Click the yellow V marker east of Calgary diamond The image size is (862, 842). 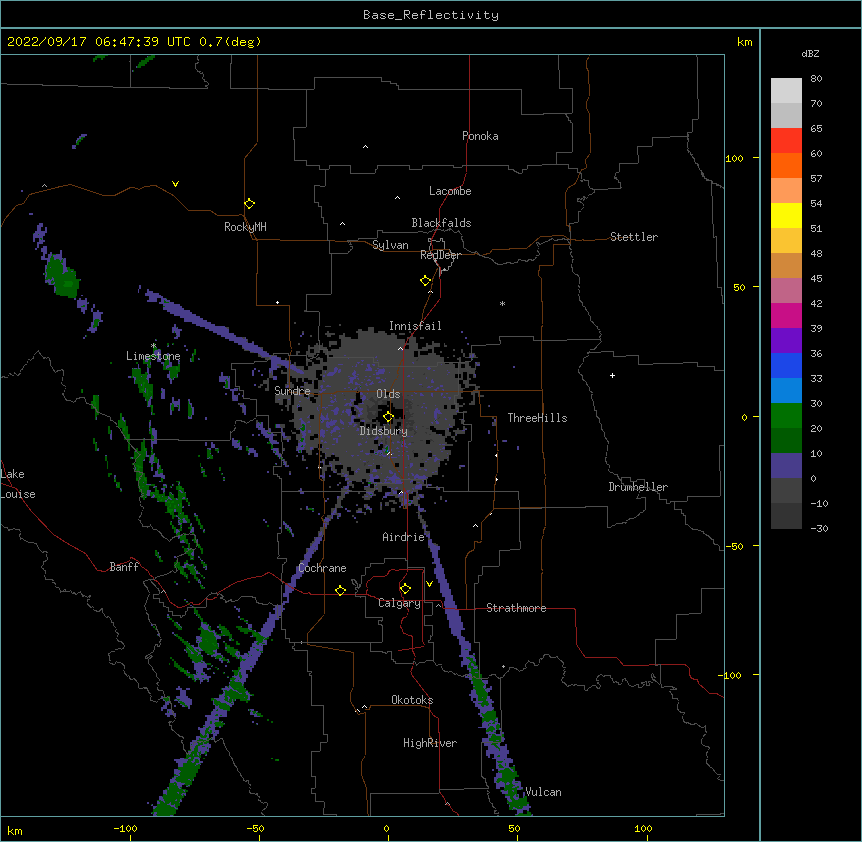click(429, 584)
